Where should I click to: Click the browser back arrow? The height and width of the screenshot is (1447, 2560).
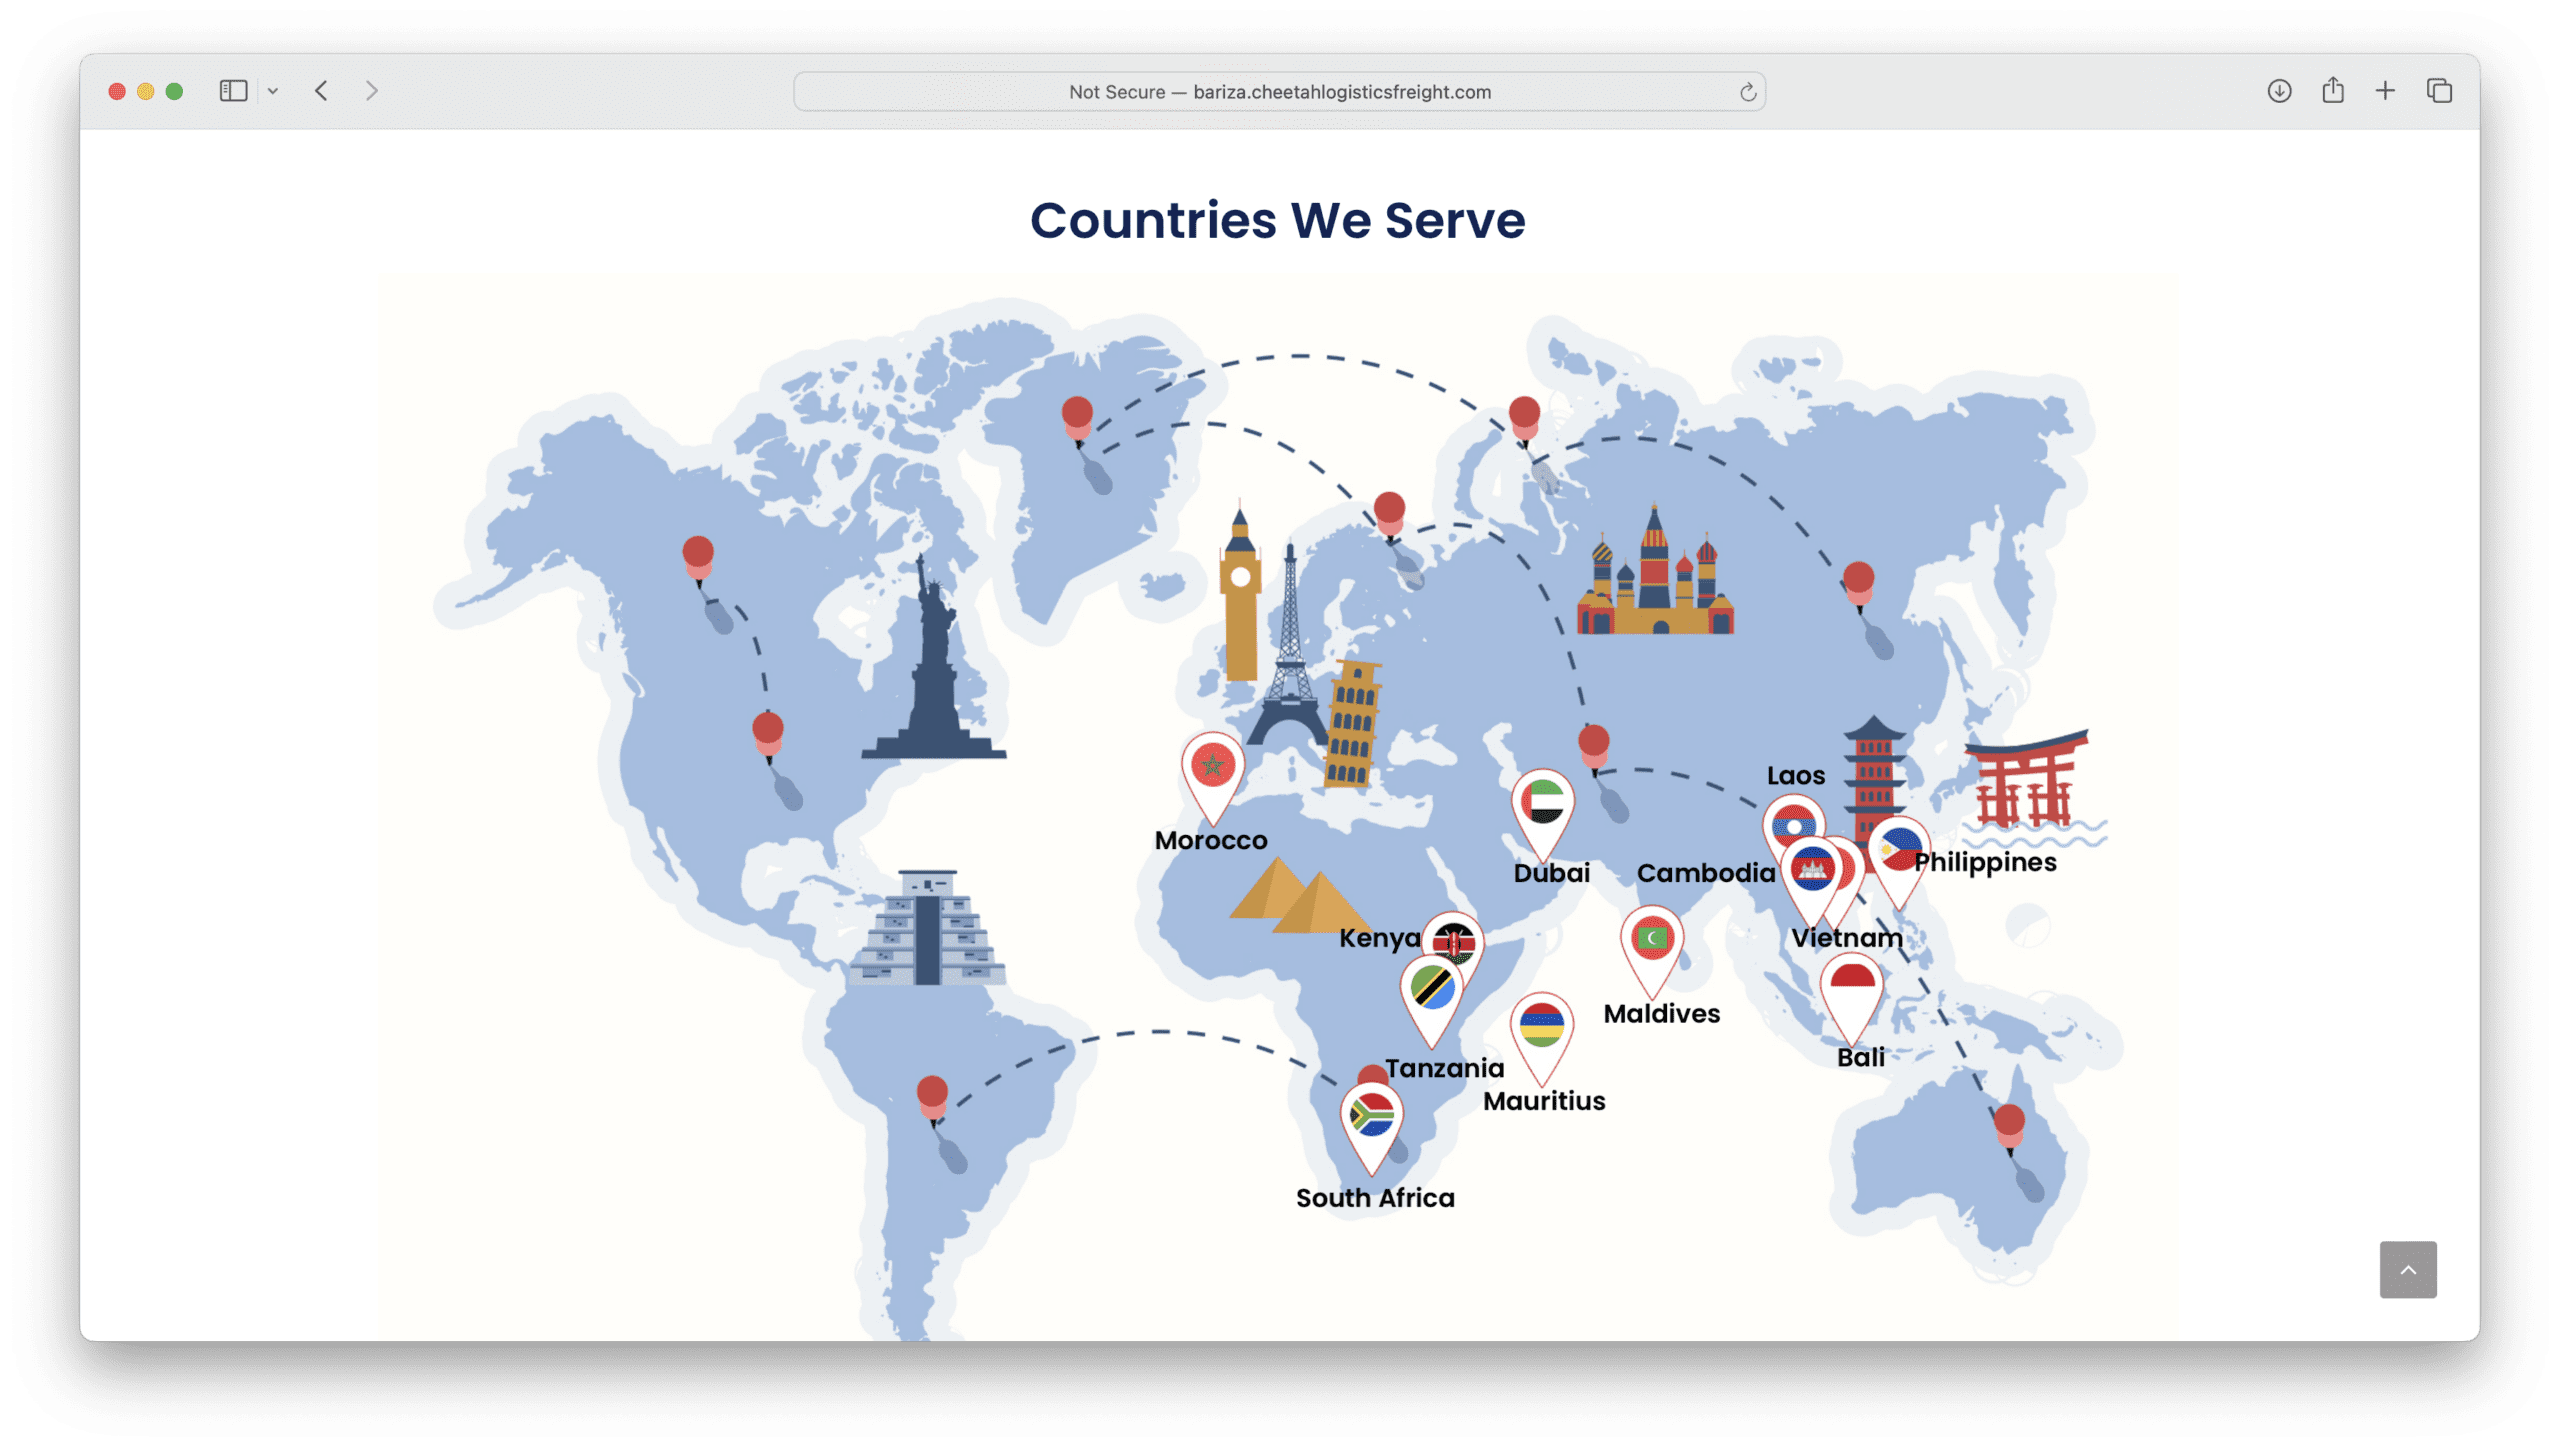pos(321,90)
